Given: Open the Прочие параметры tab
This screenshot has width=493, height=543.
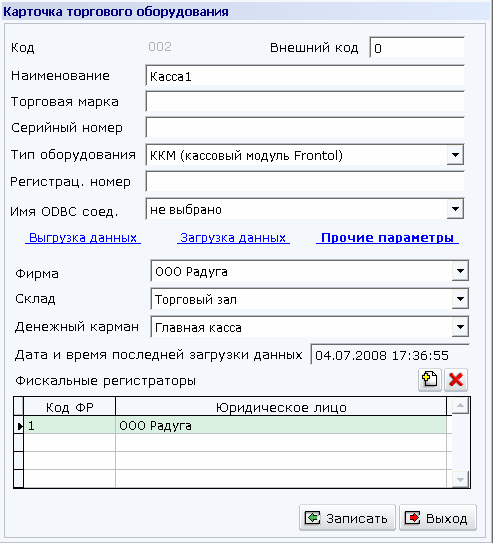Looking at the screenshot, I should pyautogui.click(x=387, y=238).
